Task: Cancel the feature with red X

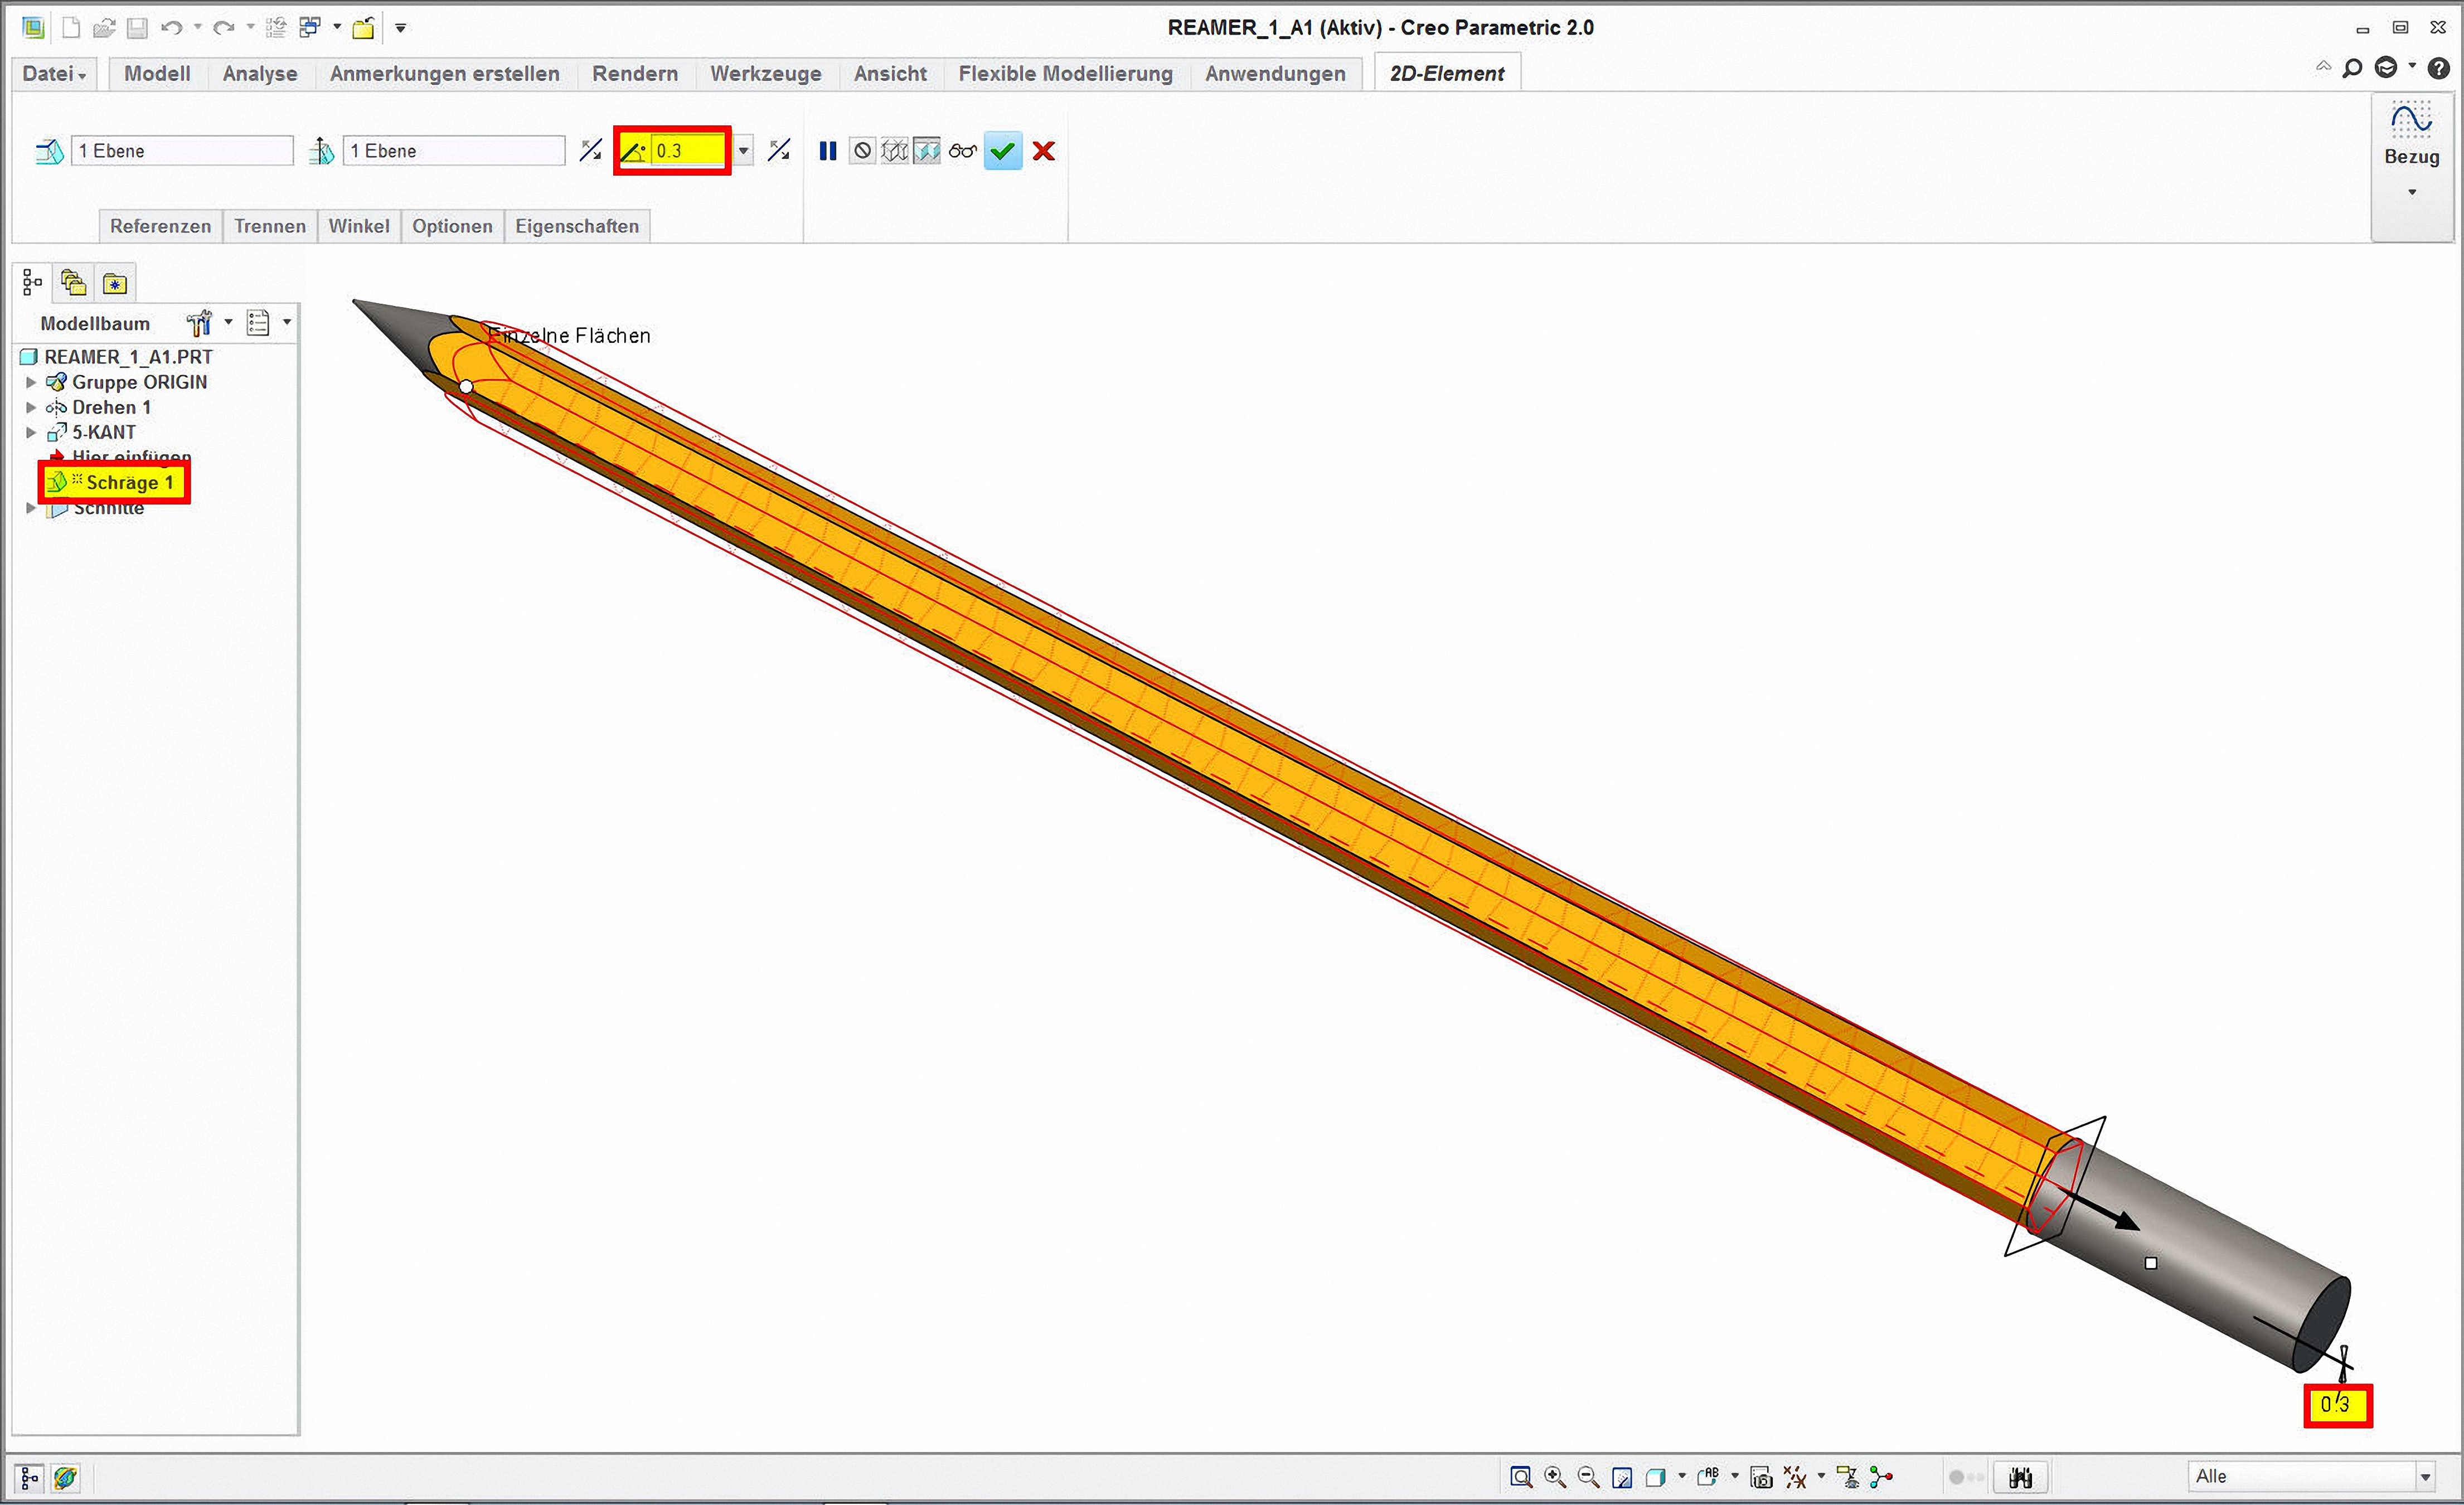Action: [1043, 151]
